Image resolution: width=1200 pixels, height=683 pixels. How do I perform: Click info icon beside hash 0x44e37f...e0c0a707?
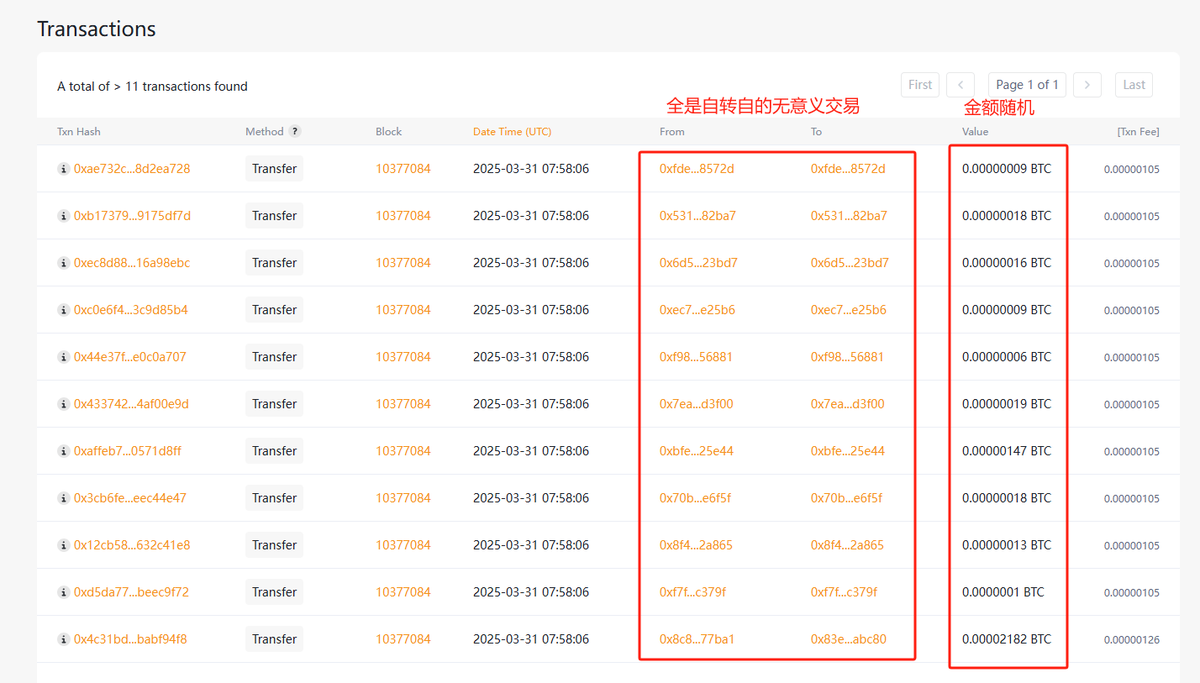pos(63,357)
